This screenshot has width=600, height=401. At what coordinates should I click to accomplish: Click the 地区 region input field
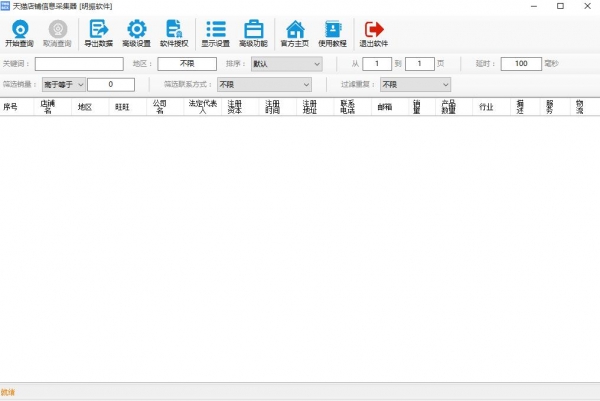click(x=186, y=64)
